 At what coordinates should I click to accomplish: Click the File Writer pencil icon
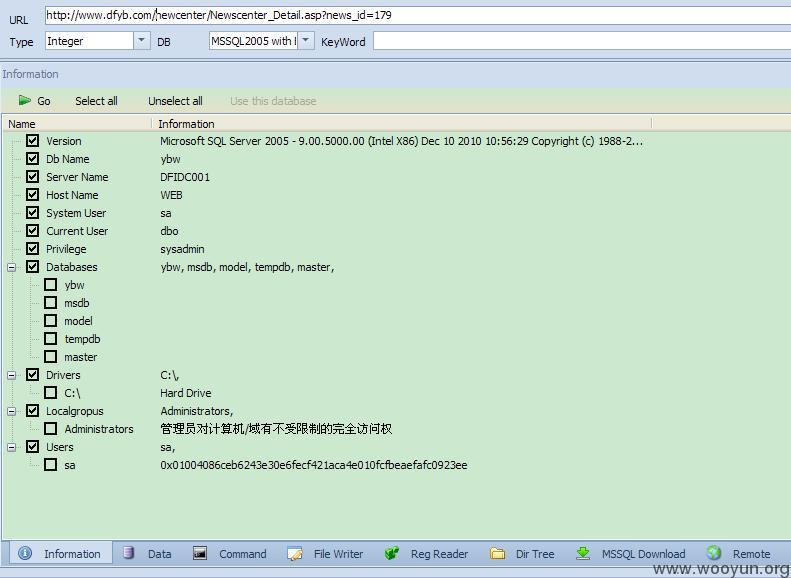click(x=295, y=554)
